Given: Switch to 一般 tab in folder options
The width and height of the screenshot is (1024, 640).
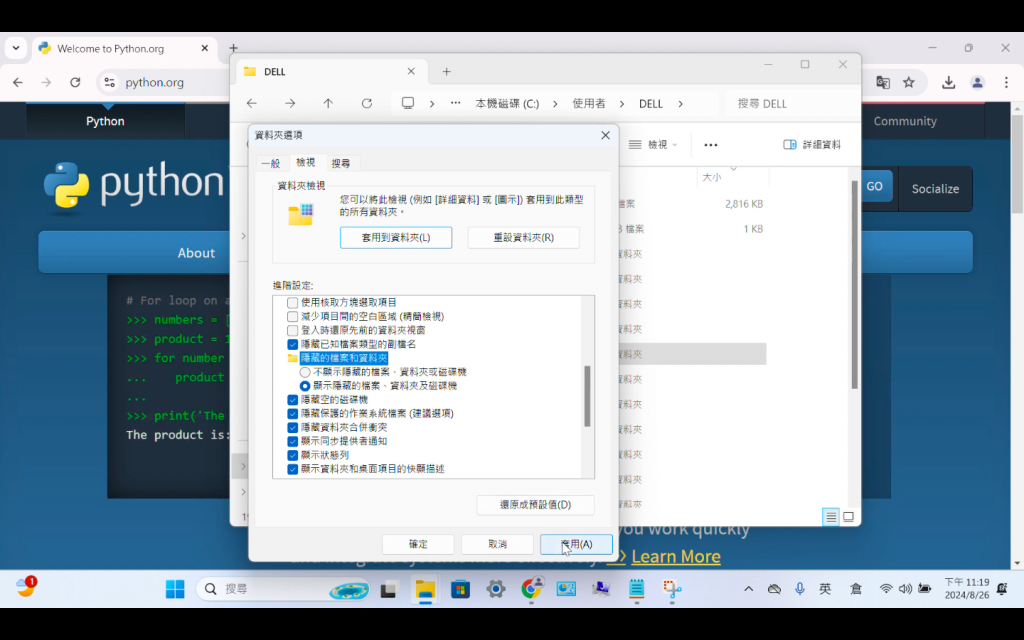Looking at the screenshot, I should (x=270, y=163).
